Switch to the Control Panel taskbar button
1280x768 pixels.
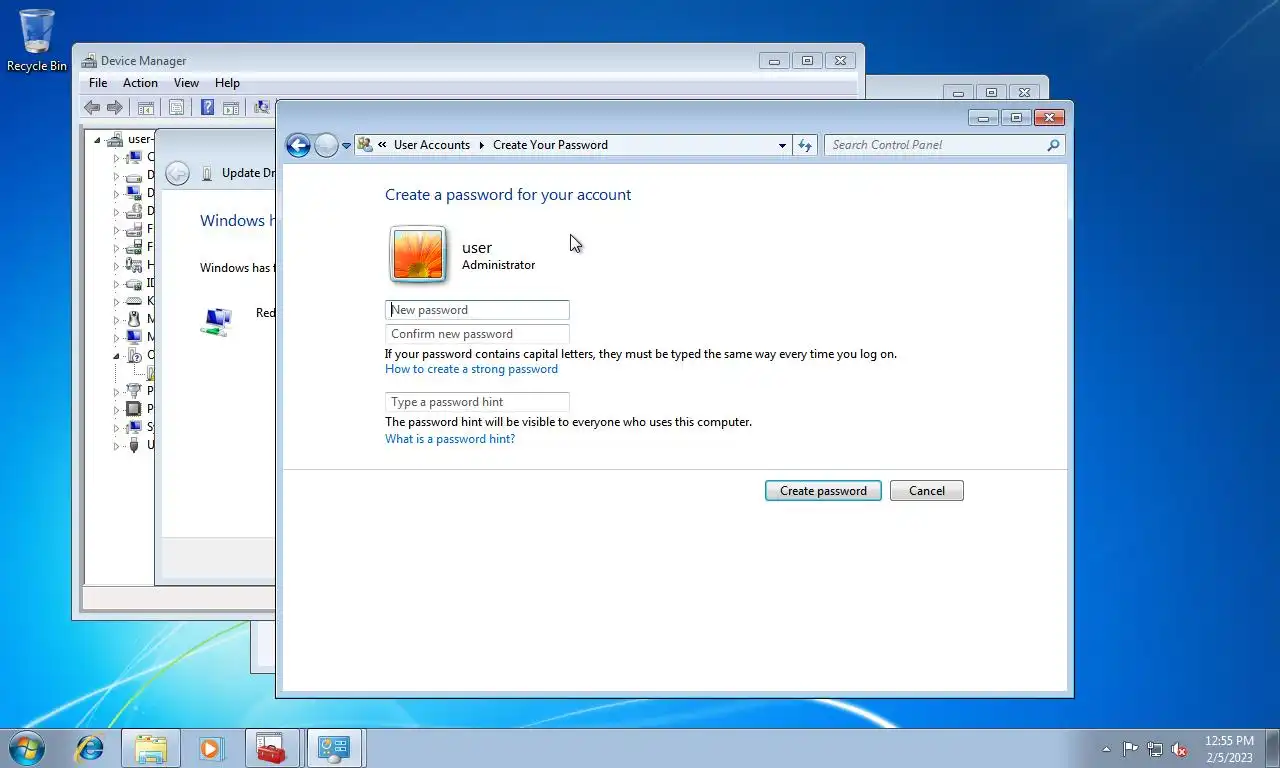[x=333, y=748]
